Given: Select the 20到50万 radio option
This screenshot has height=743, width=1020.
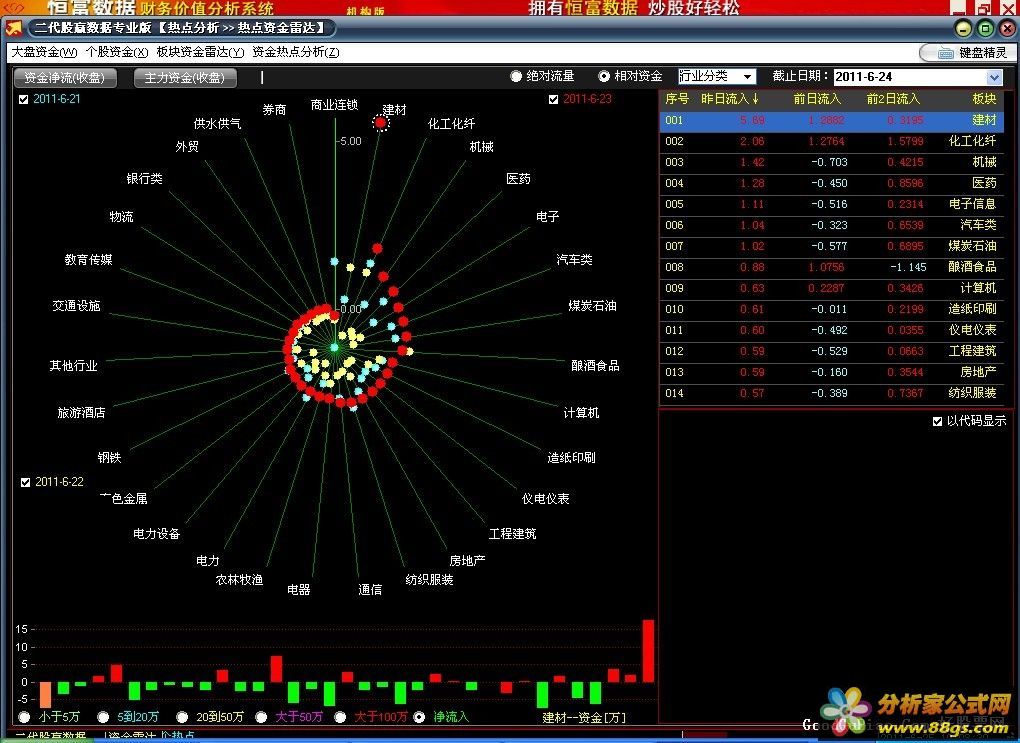Looking at the screenshot, I should pos(182,717).
